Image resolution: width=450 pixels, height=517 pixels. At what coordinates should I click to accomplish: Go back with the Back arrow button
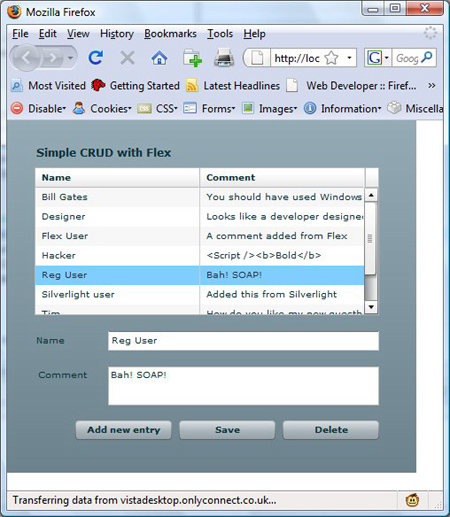(x=27, y=58)
